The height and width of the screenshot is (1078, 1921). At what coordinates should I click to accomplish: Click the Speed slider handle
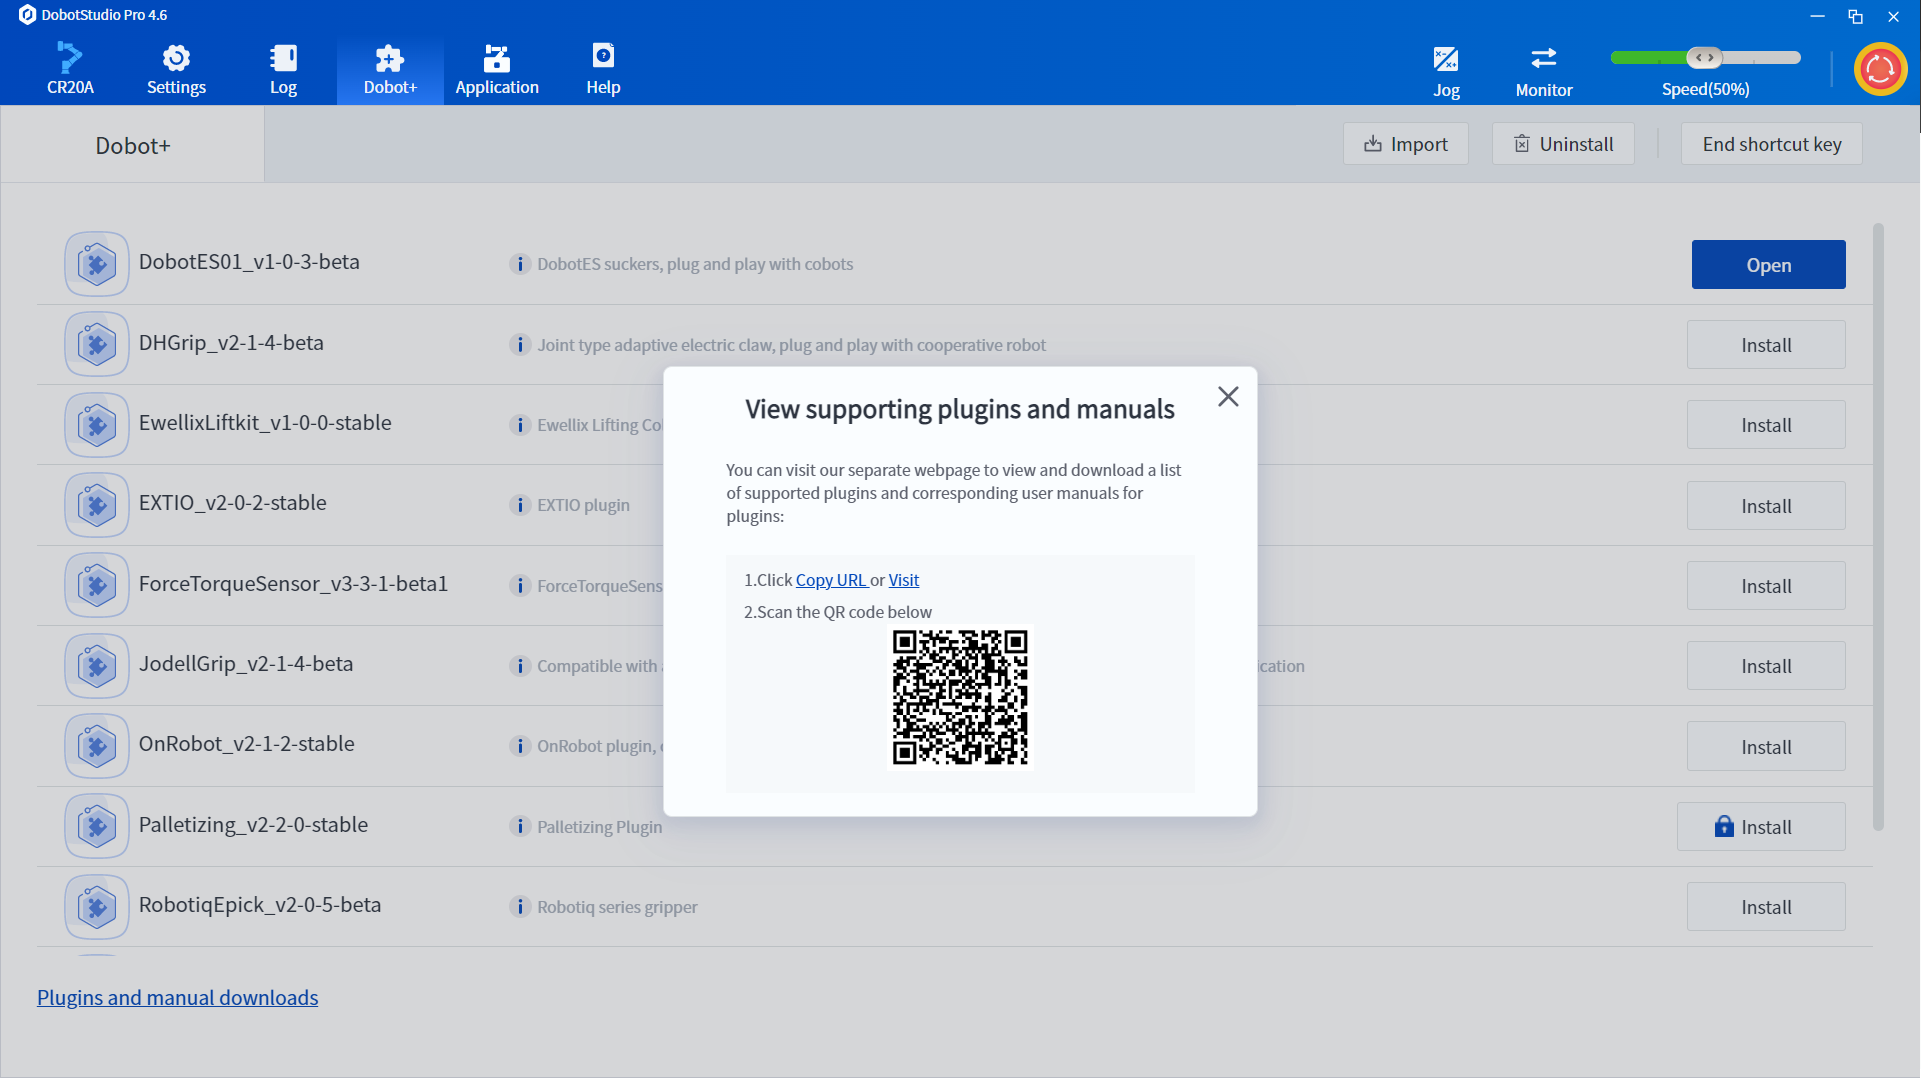tap(1704, 57)
